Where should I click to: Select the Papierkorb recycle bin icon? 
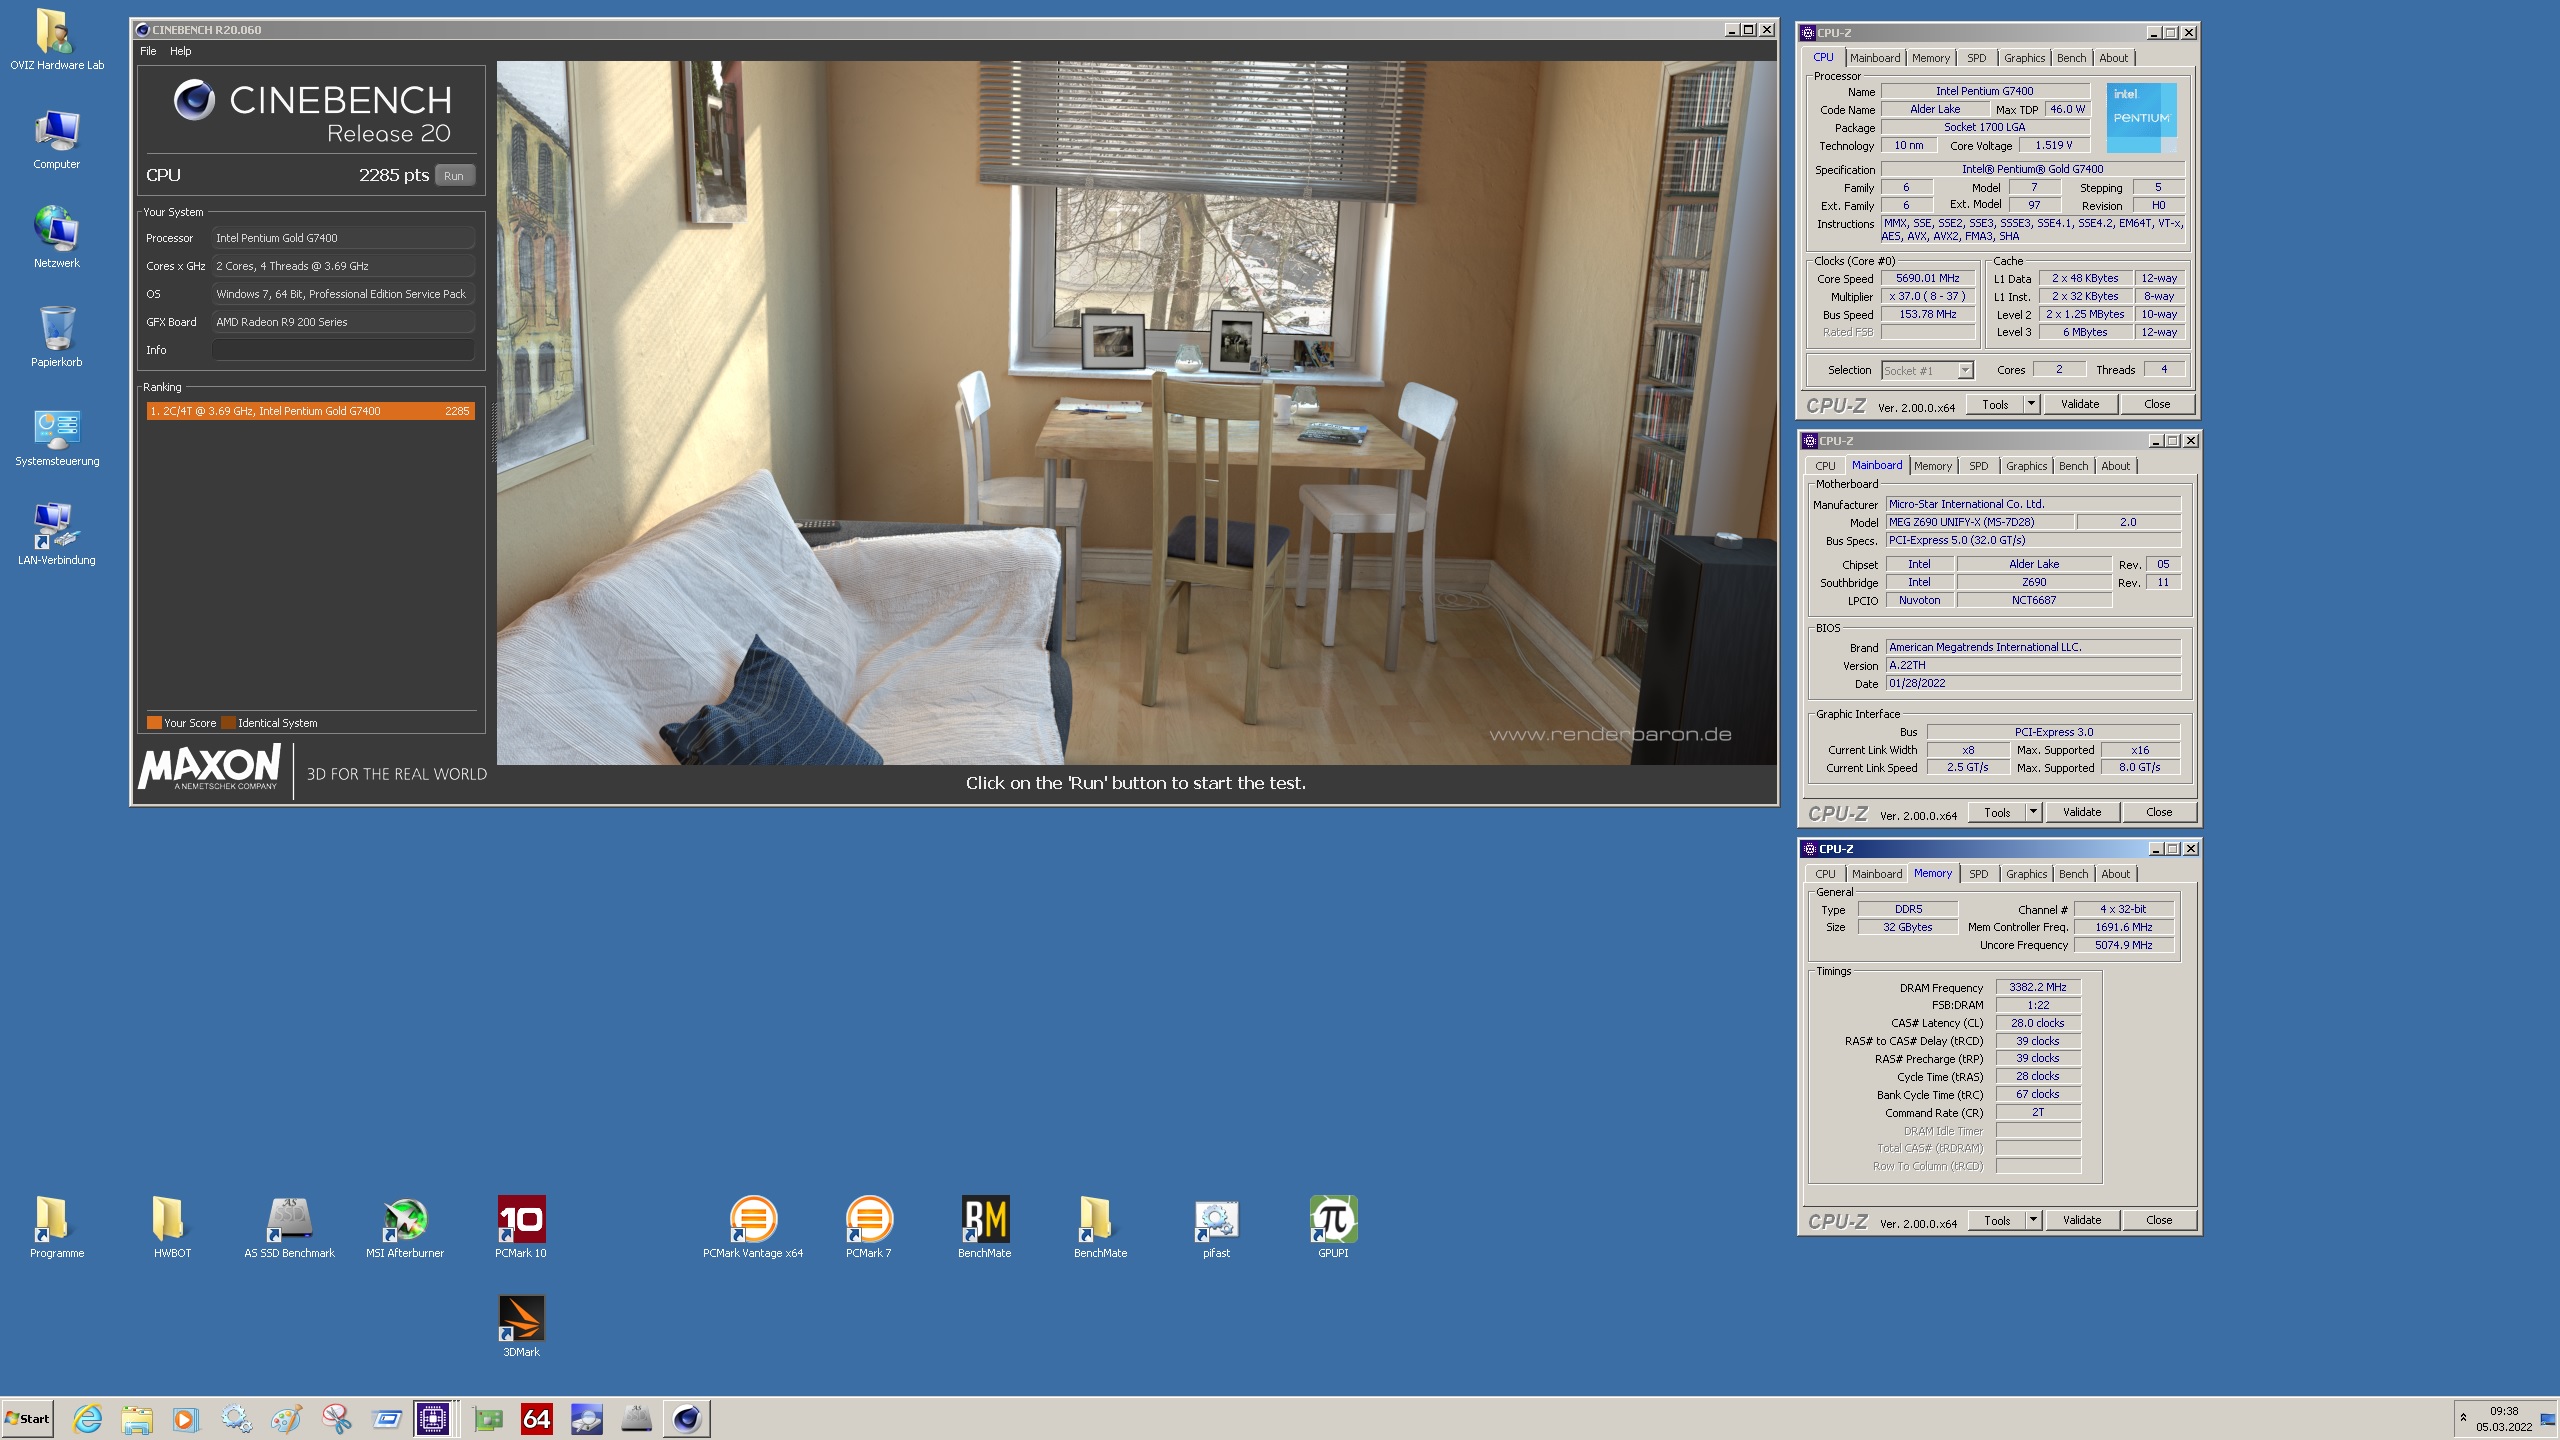(x=56, y=337)
